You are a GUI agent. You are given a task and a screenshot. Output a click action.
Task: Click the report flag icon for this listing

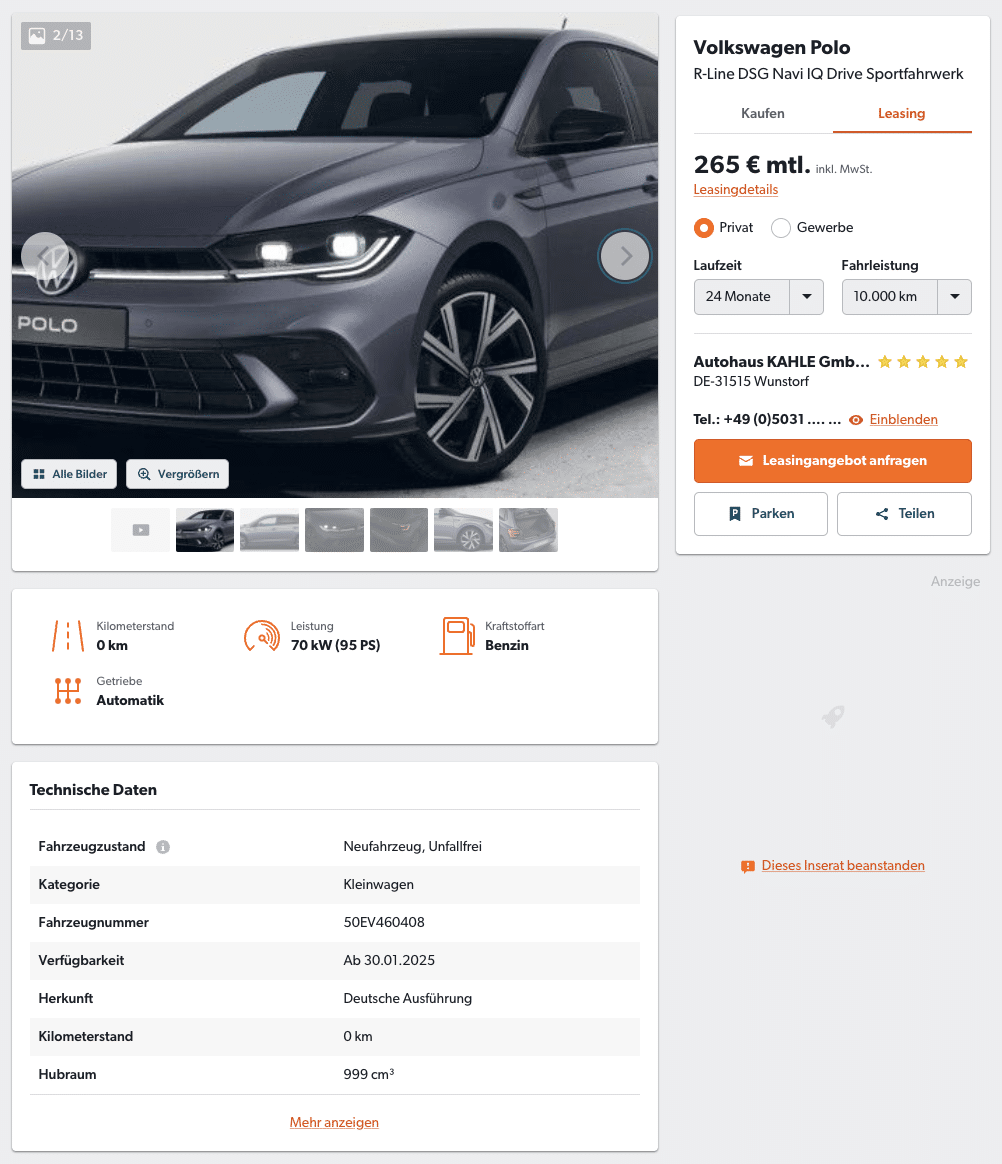[747, 866]
